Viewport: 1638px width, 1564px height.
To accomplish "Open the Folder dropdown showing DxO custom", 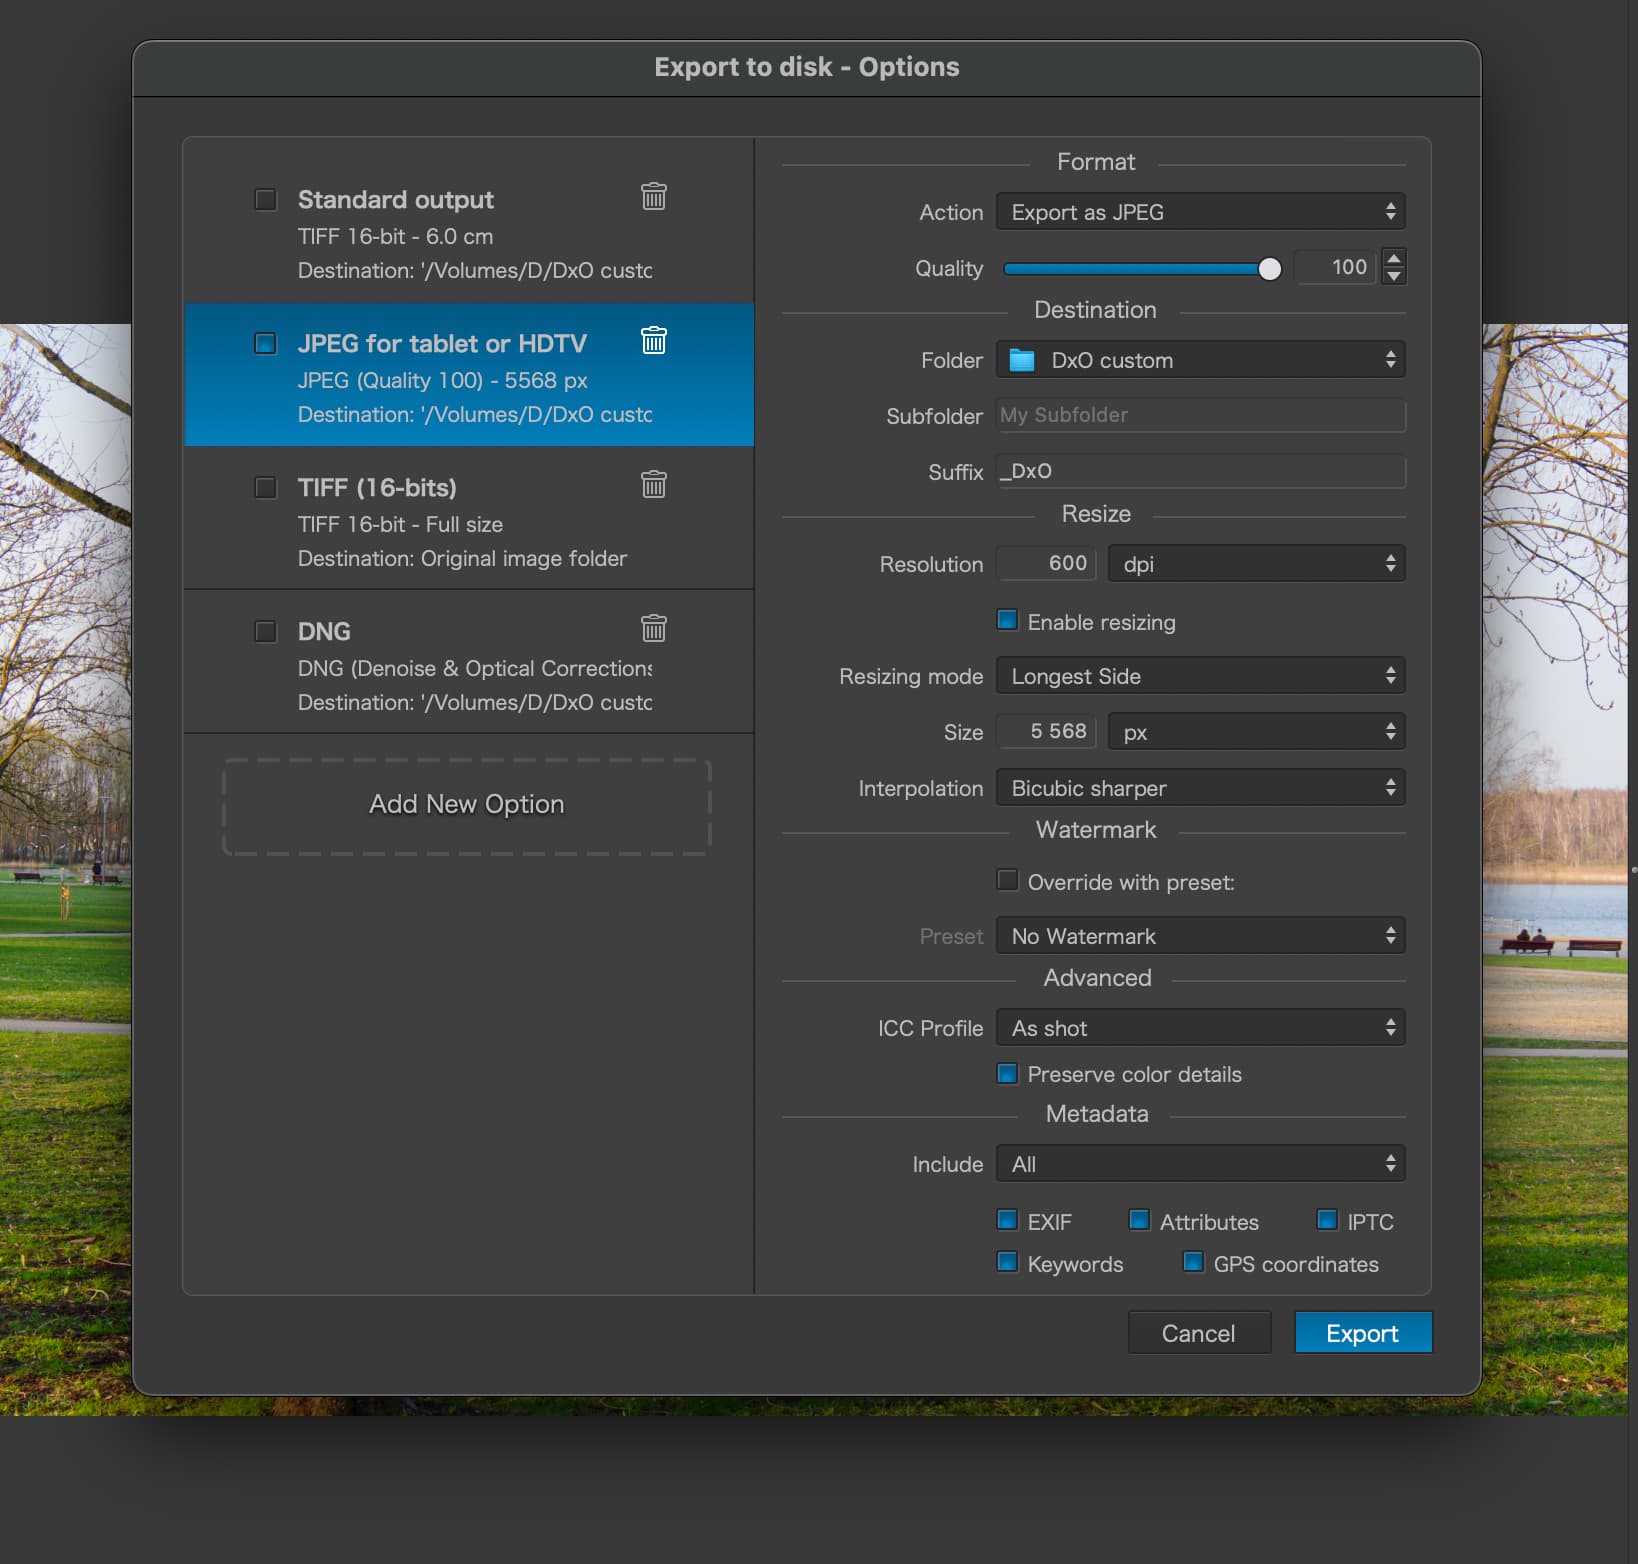I will (1200, 360).
